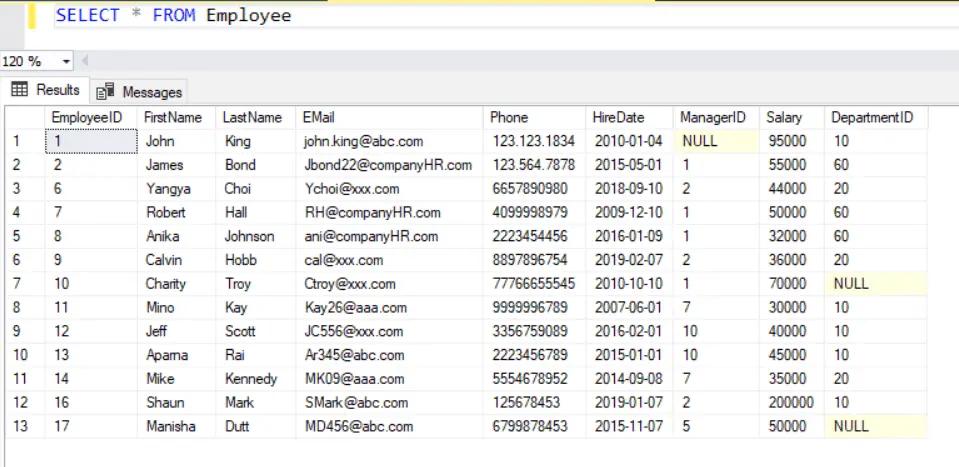Click the email cell john.king@abc.com
The height and width of the screenshot is (467, 959).
tap(363, 142)
